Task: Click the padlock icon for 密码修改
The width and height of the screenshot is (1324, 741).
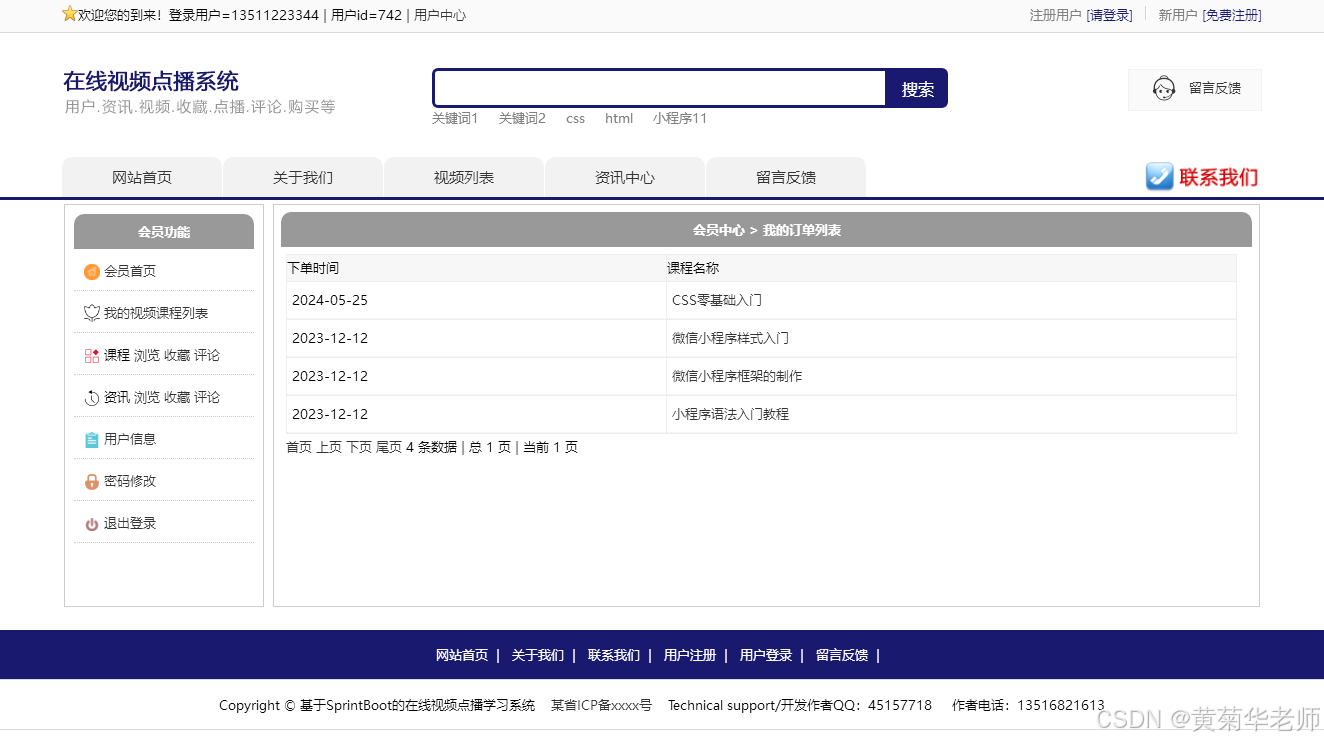Action: [x=91, y=480]
